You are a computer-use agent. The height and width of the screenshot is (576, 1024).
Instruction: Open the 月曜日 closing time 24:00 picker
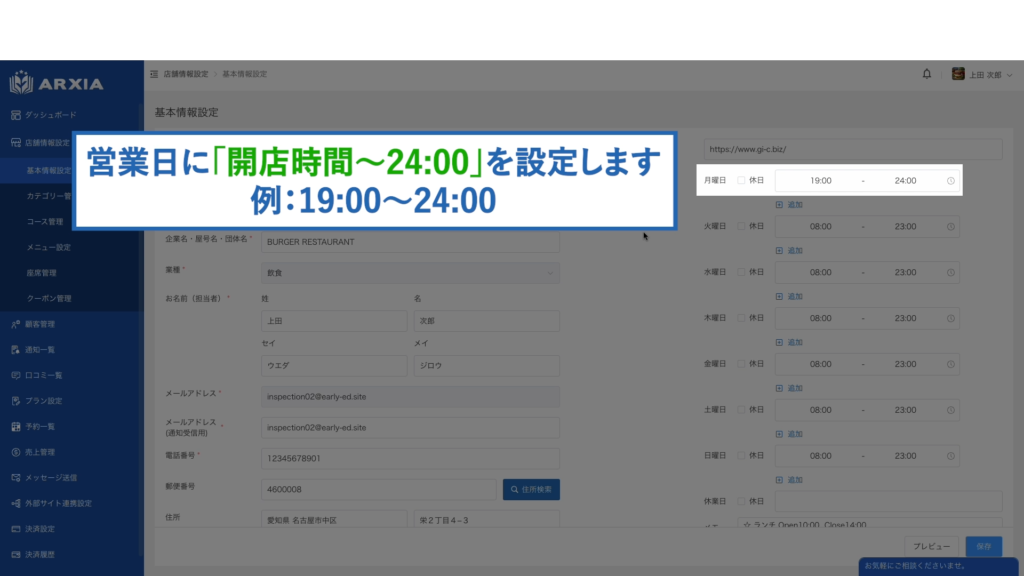point(905,181)
